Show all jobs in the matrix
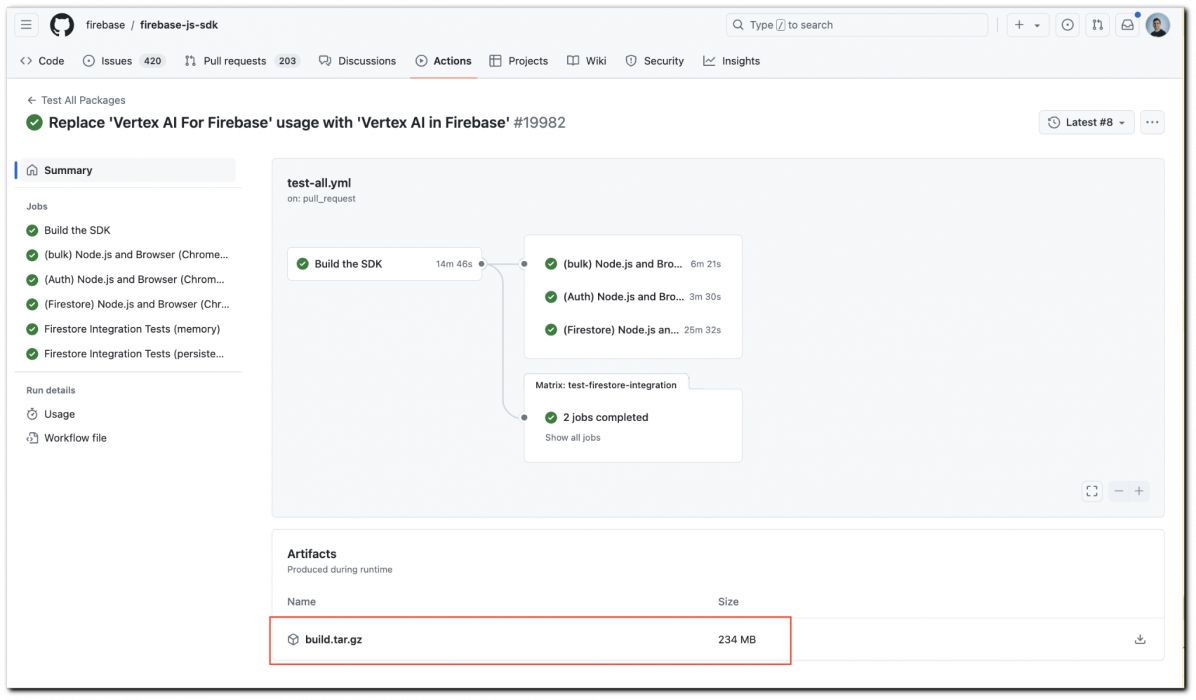The height and width of the screenshot is (700, 1196). tap(572, 438)
